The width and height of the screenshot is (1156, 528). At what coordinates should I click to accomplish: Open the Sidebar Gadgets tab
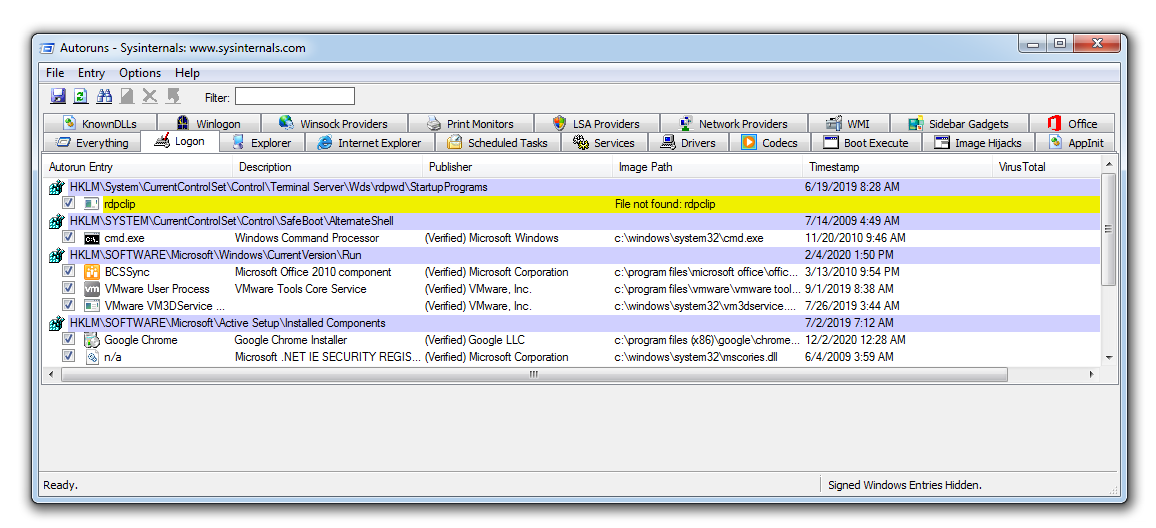click(958, 124)
